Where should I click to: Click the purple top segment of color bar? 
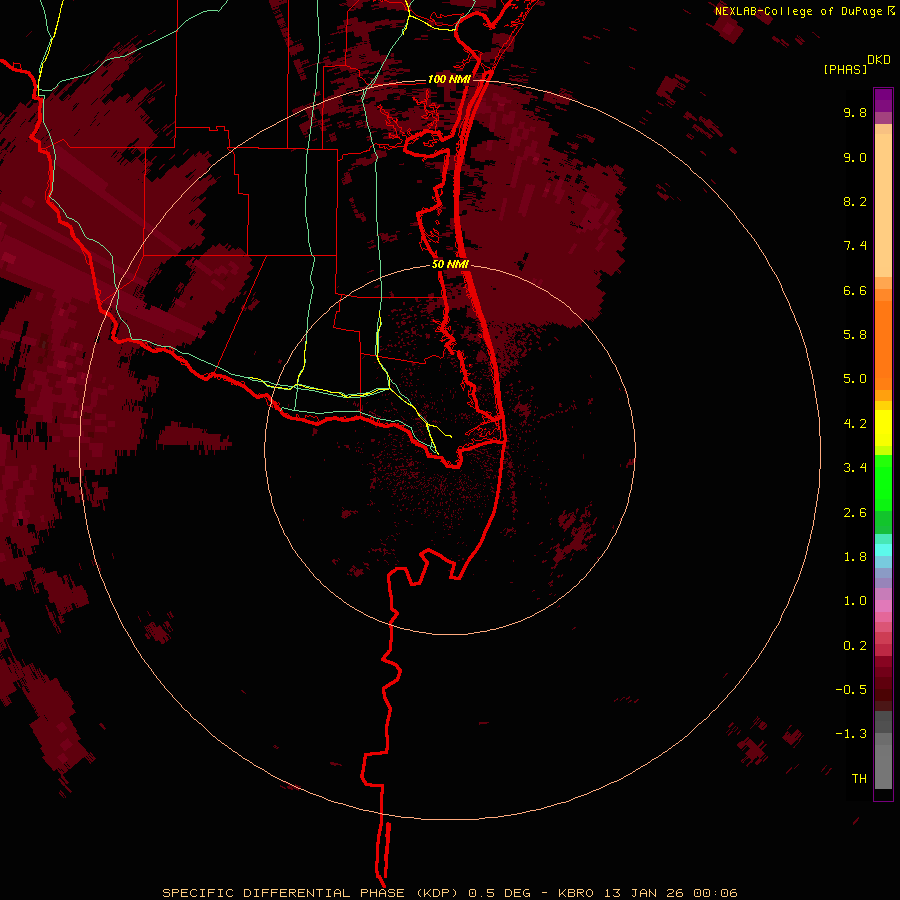pos(883,100)
